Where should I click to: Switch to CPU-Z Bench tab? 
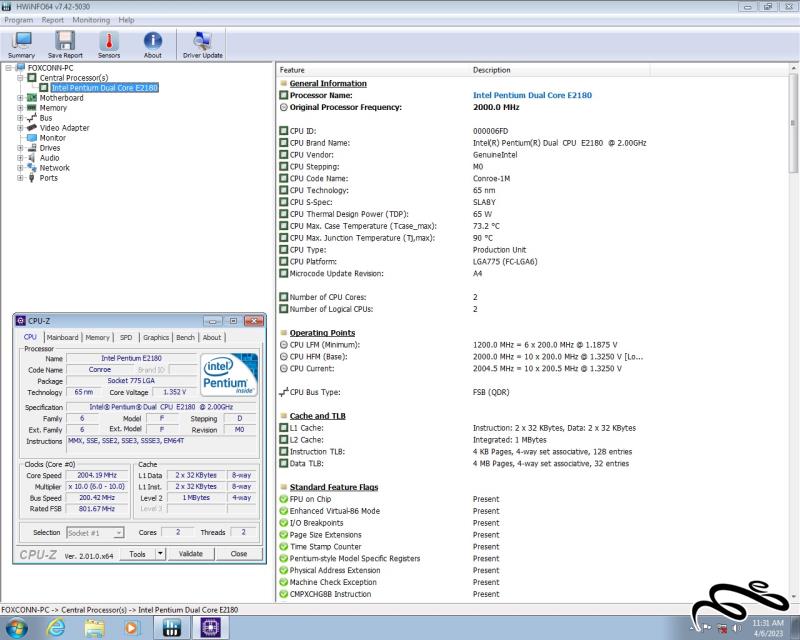(185, 337)
